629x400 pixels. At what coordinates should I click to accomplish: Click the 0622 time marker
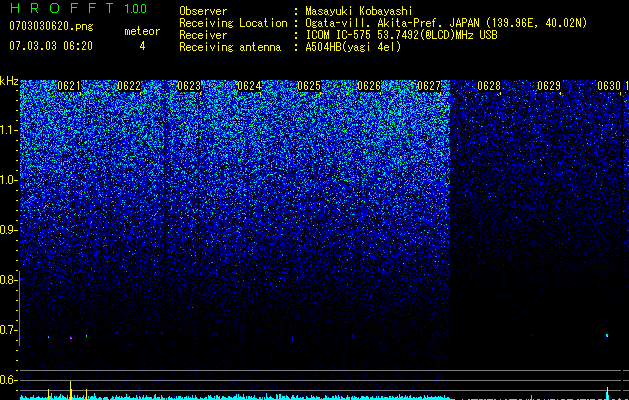pos(129,86)
